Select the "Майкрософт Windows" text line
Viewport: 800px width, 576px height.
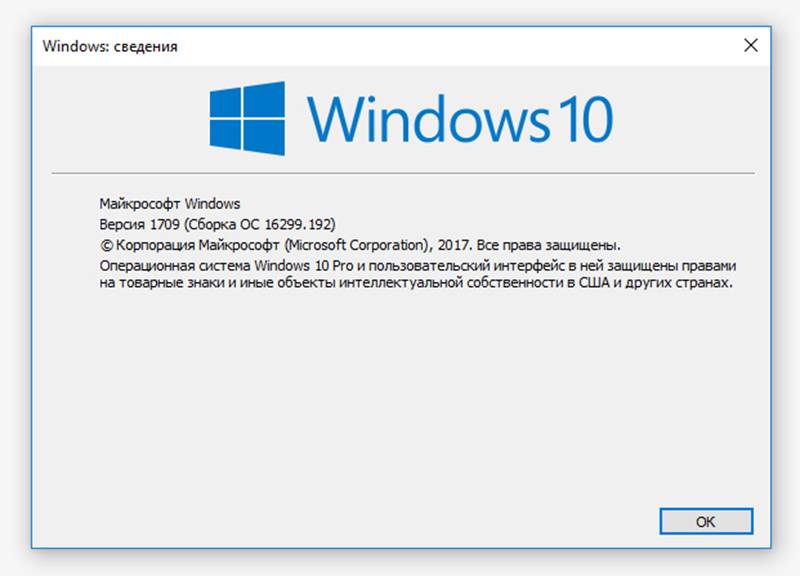pyautogui.click(x=170, y=204)
